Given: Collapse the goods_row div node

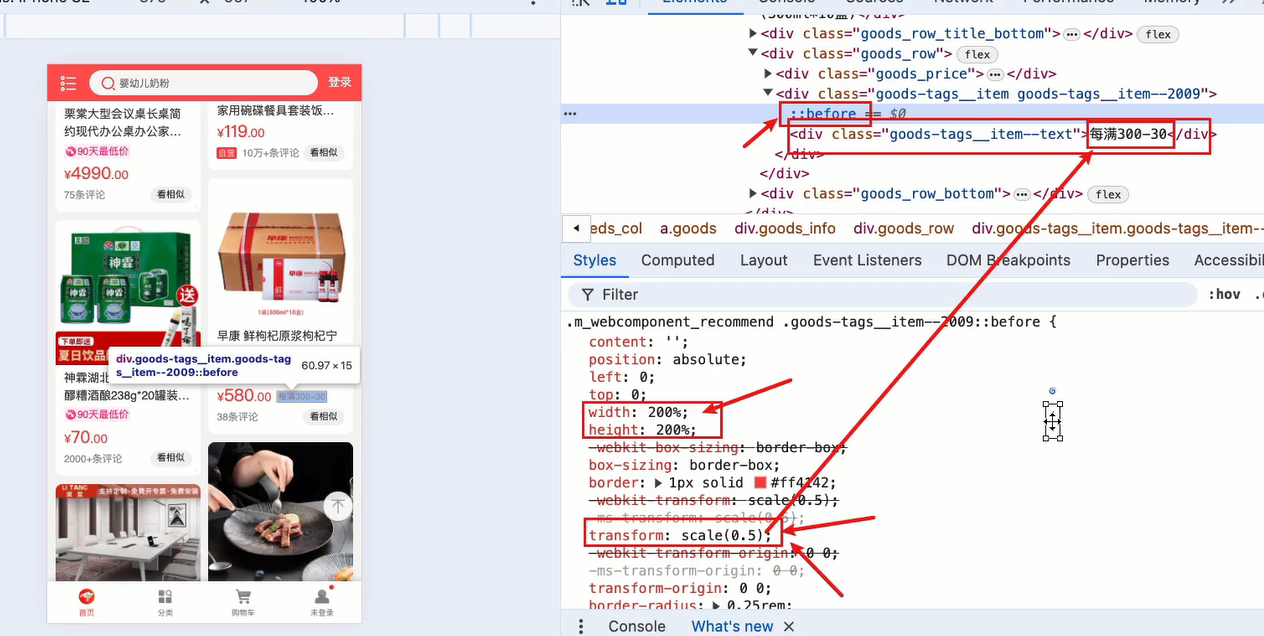Looking at the screenshot, I should (x=753, y=54).
